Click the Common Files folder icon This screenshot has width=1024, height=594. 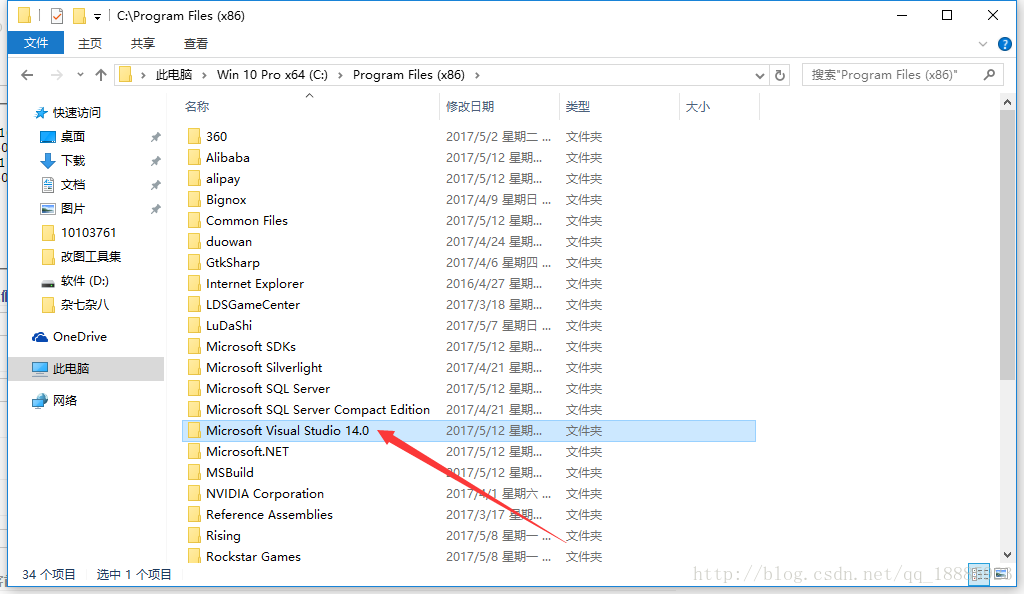coord(194,221)
